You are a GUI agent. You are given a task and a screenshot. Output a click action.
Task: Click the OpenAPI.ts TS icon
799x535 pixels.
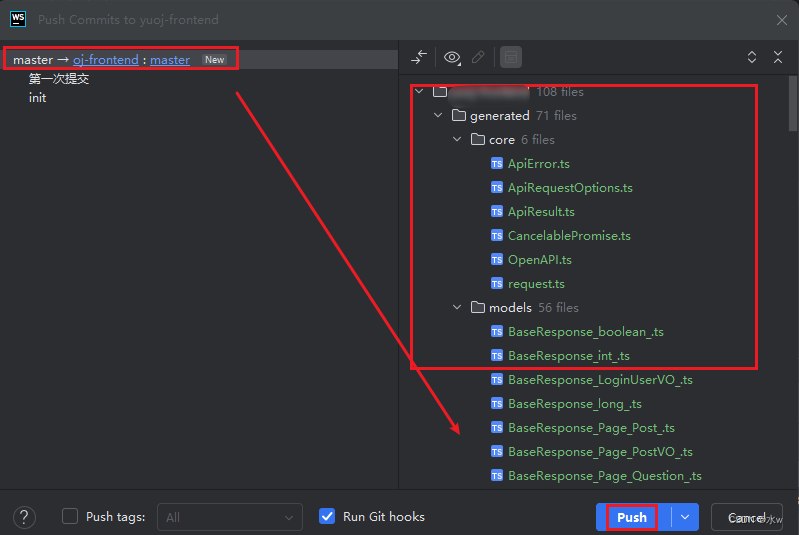[497, 259]
